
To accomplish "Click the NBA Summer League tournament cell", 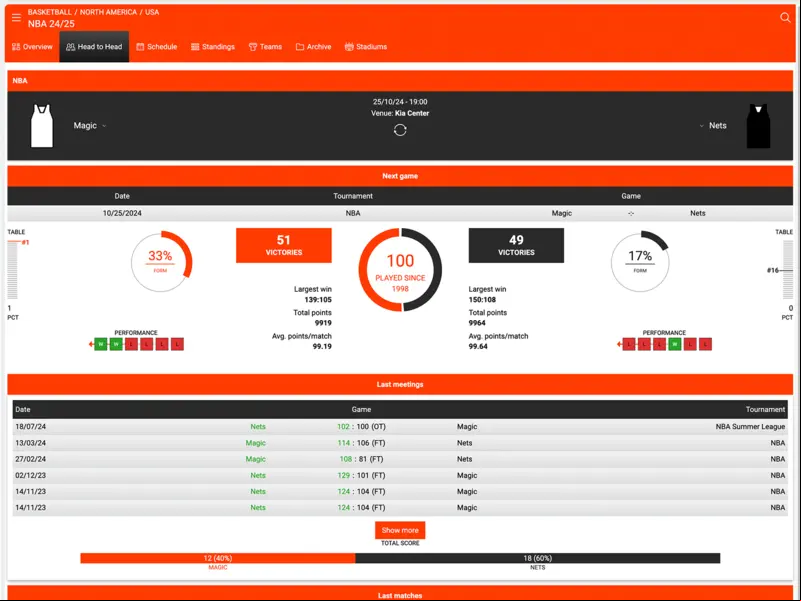I will [x=750, y=427].
